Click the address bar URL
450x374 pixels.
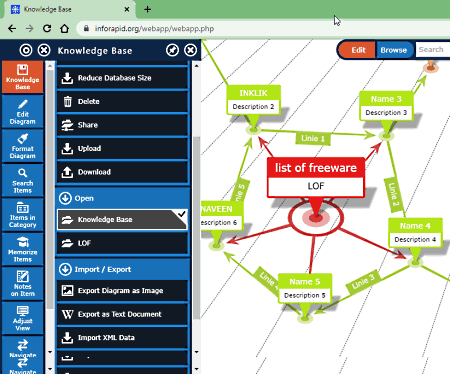[x=154, y=29]
